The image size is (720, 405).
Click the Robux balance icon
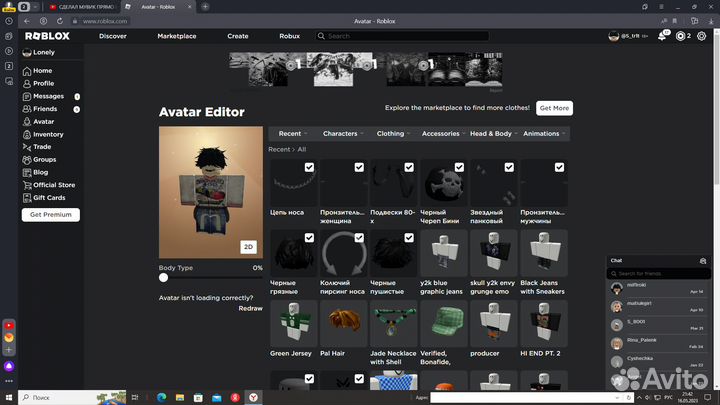coord(681,36)
